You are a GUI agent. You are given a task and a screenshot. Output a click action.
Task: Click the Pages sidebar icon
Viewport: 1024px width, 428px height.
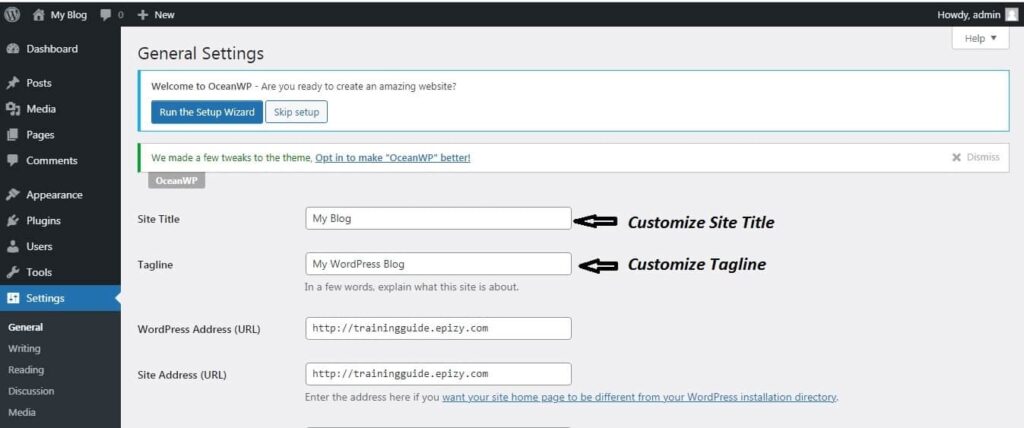pyautogui.click(x=12, y=135)
